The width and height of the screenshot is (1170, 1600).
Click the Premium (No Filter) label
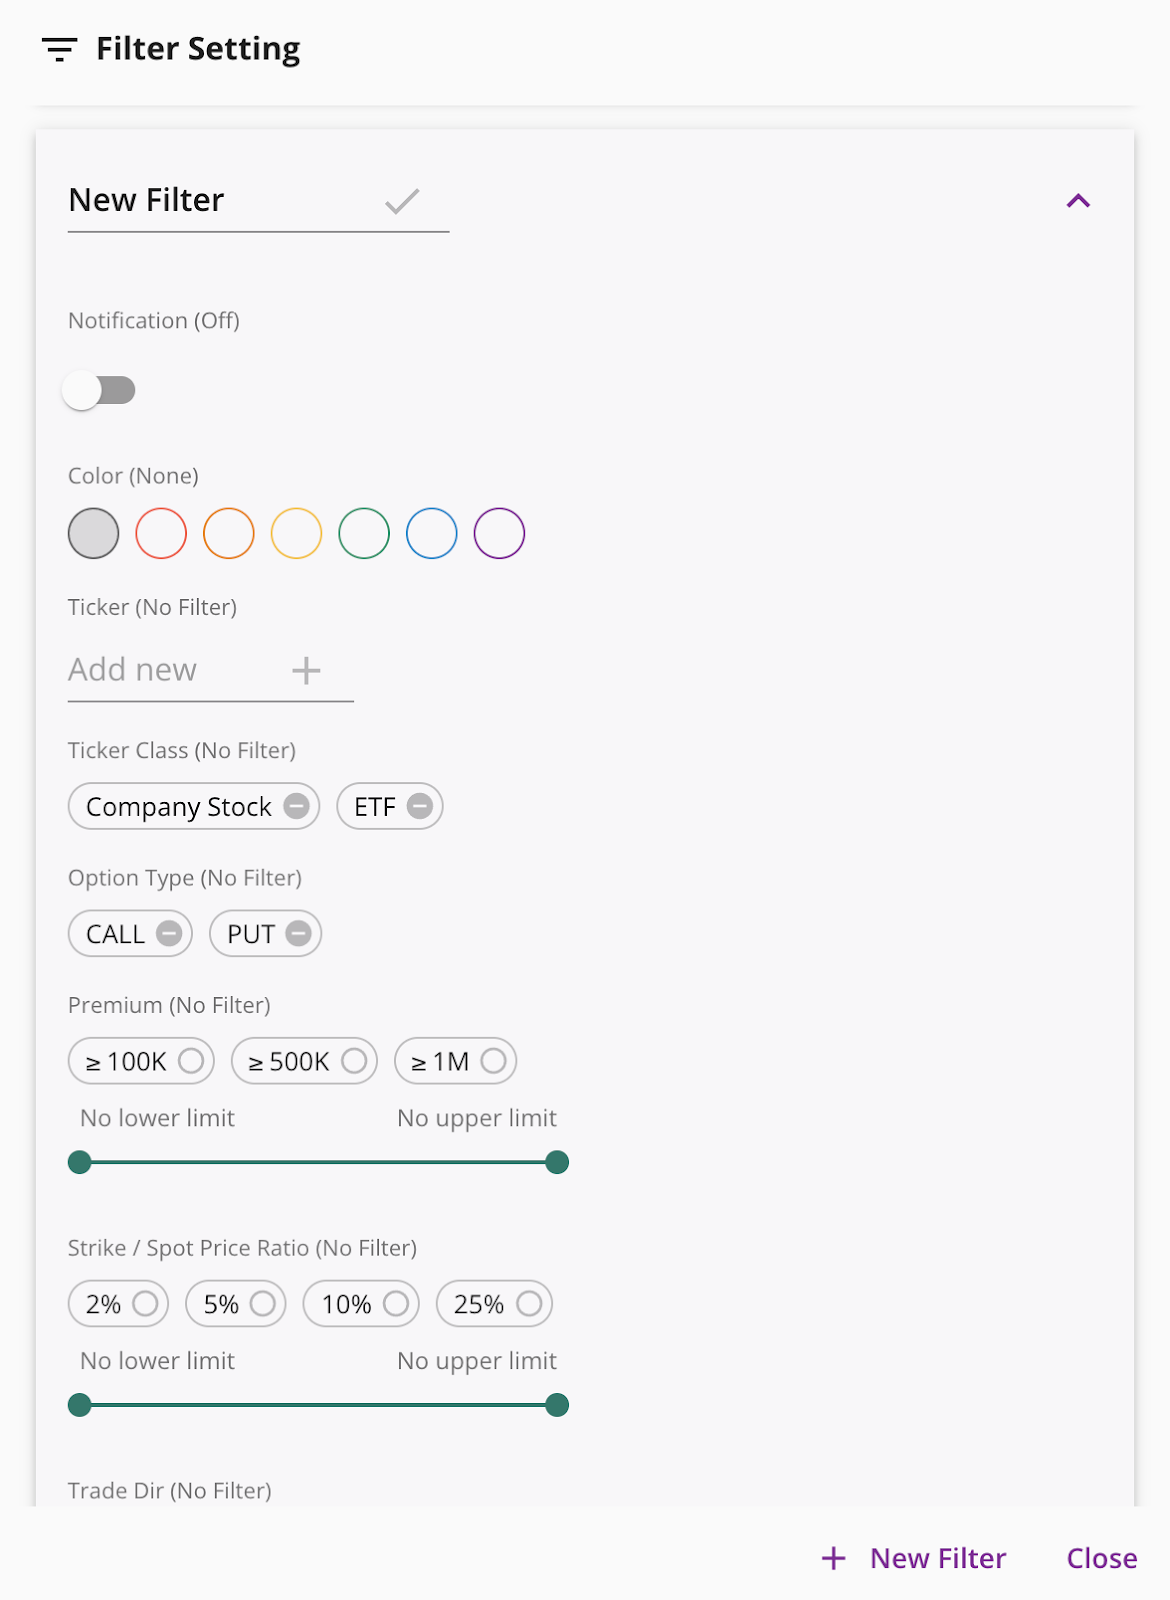pos(169,1005)
